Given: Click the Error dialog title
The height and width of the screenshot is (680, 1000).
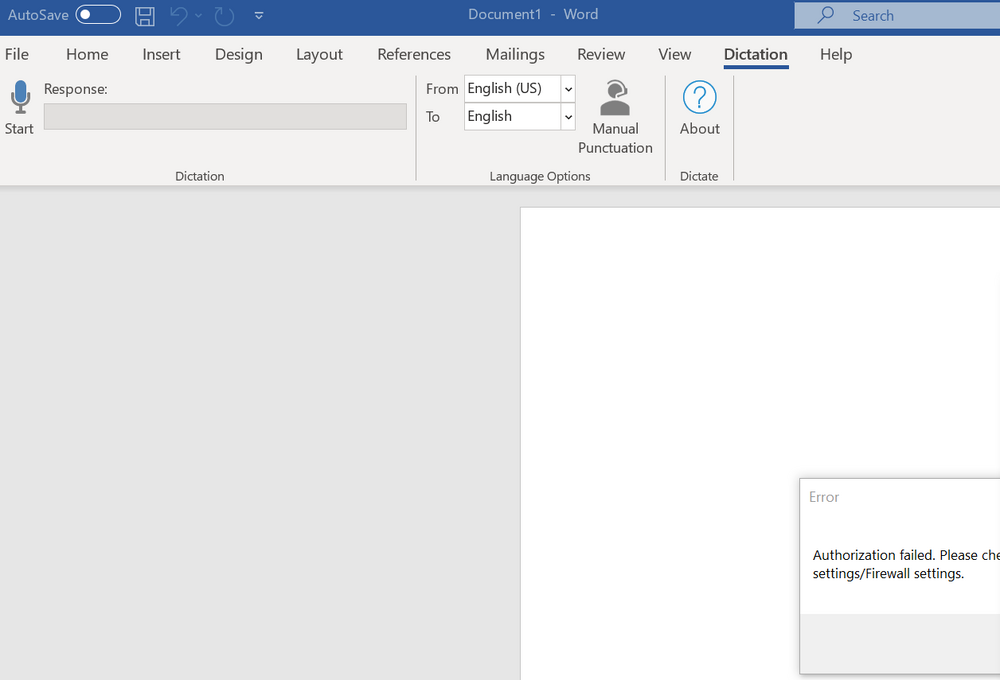Looking at the screenshot, I should click(x=824, y=497).
